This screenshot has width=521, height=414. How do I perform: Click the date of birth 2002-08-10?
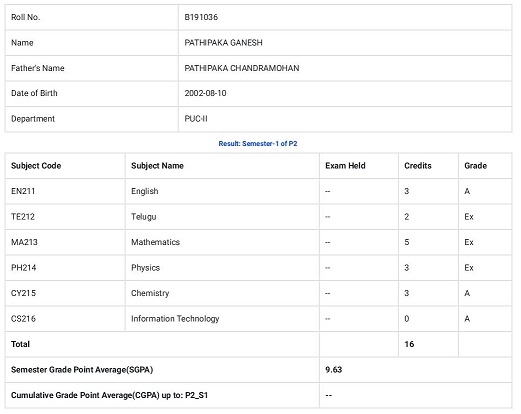pyautogui.click(x=205, y=93)
